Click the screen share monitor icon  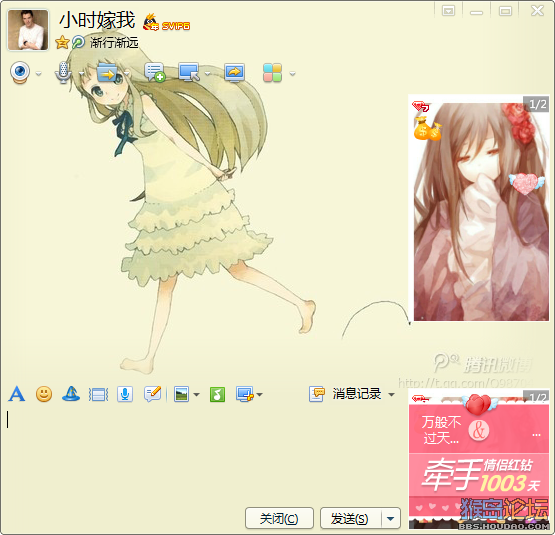click(234, 73)
